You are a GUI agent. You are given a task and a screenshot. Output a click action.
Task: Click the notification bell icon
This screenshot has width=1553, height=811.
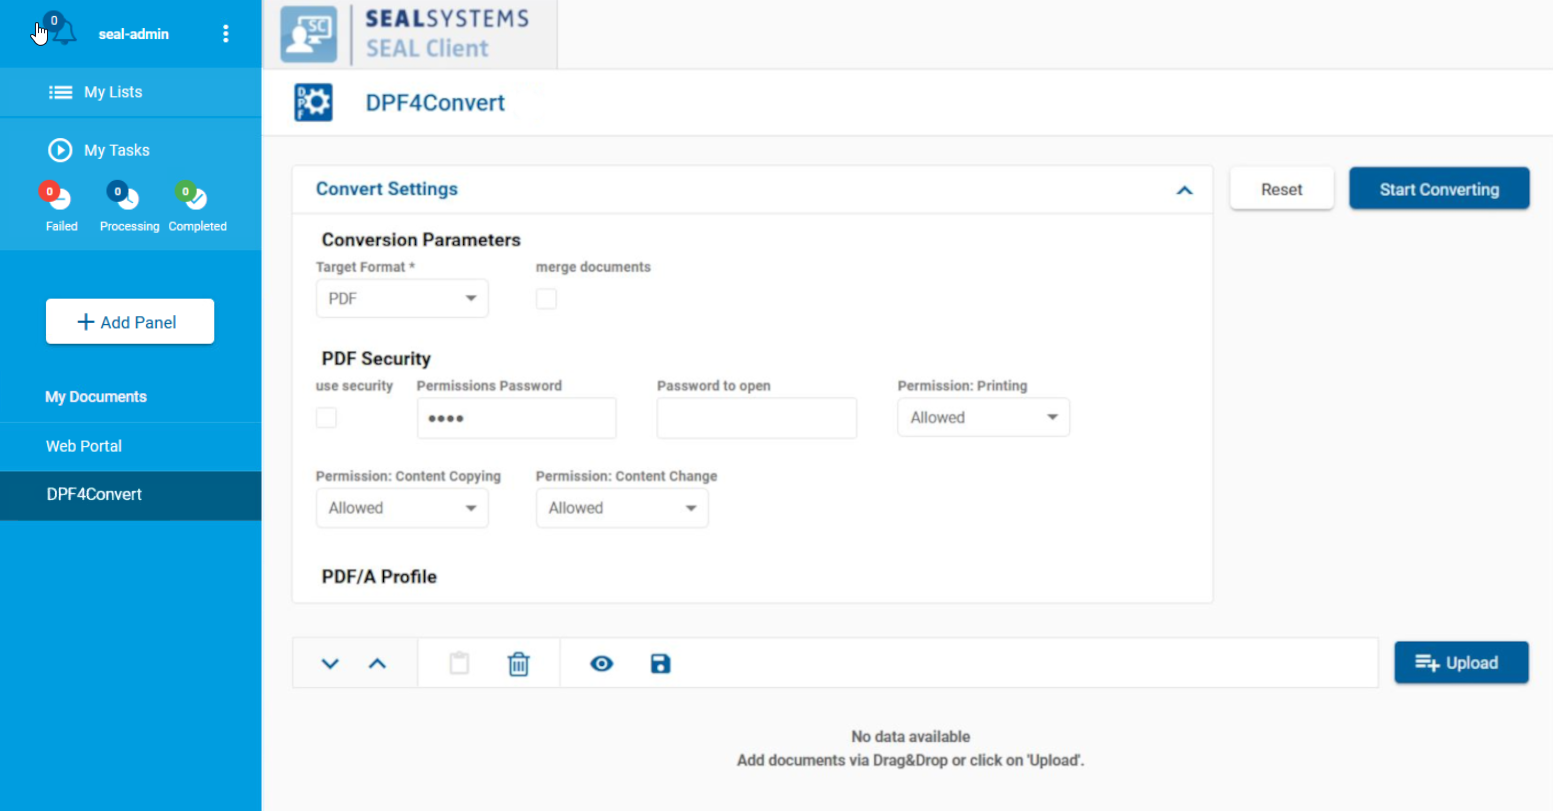click(63, 33)
